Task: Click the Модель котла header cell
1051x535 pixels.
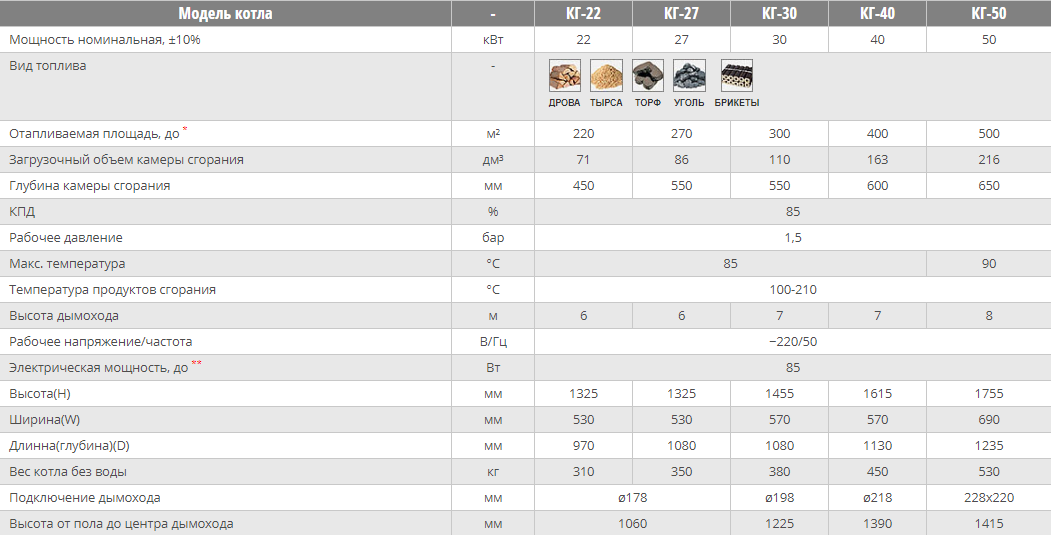Action: pyautogui.click(x=225, y=13)
